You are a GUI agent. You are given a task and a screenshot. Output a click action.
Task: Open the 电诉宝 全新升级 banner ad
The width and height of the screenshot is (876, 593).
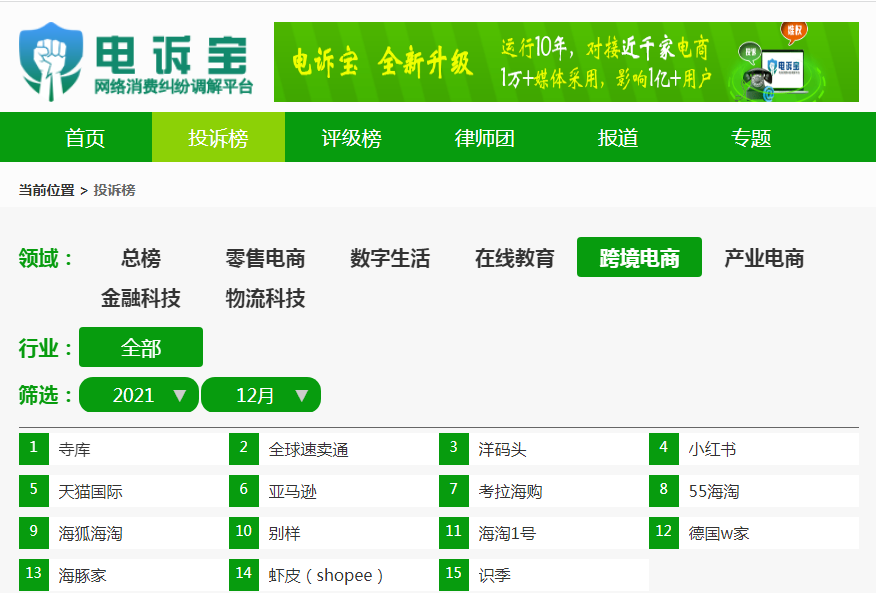click(566, 62)
